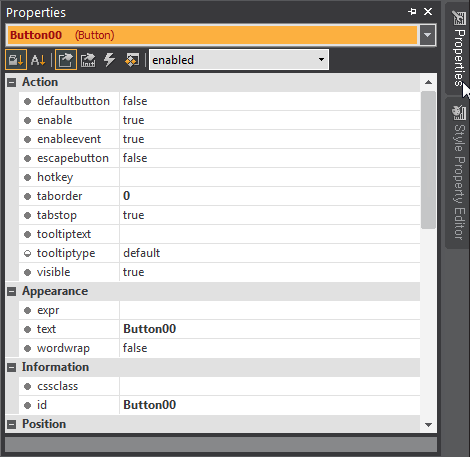Select the Alphabetical sort icon
The height and width of the screenshot is (457, 470).
[x=38, y=60]
